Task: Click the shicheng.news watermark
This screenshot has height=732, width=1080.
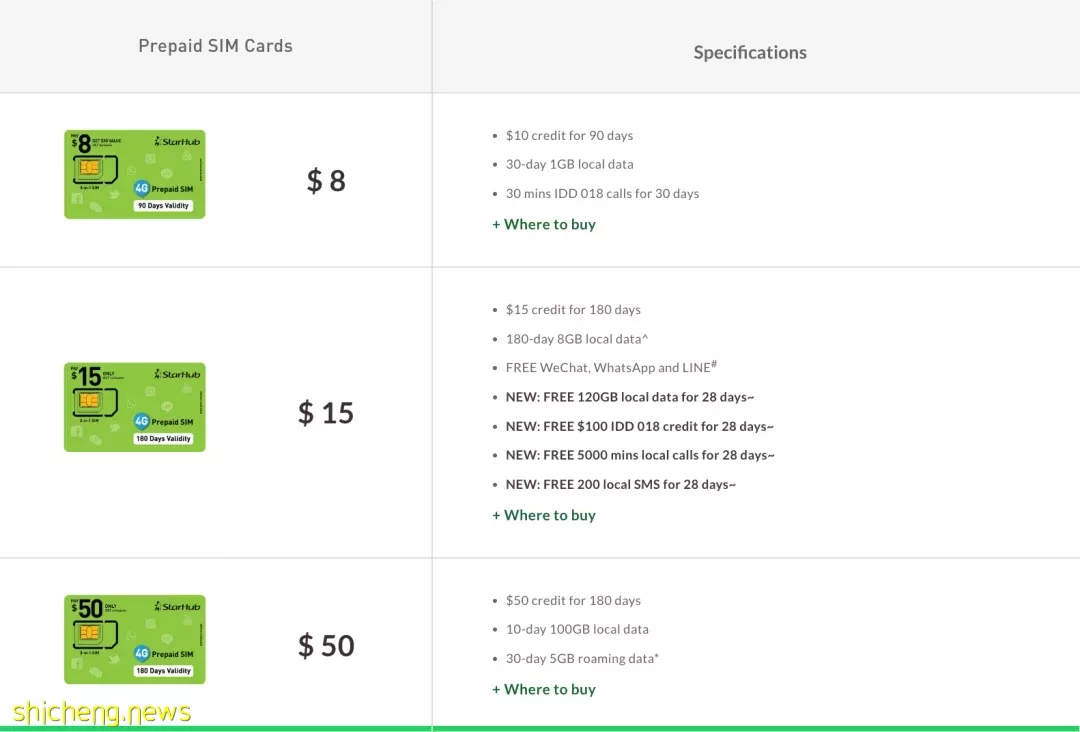Action: point(101,712)
